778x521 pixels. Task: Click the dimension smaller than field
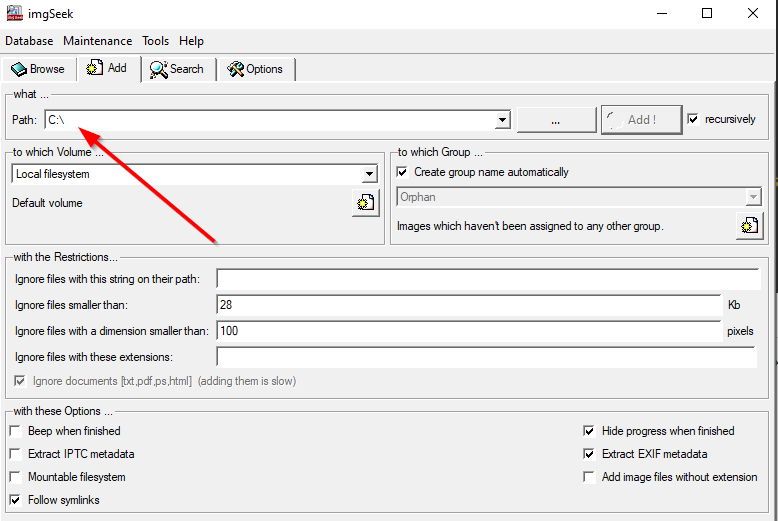tap(469, 331)
